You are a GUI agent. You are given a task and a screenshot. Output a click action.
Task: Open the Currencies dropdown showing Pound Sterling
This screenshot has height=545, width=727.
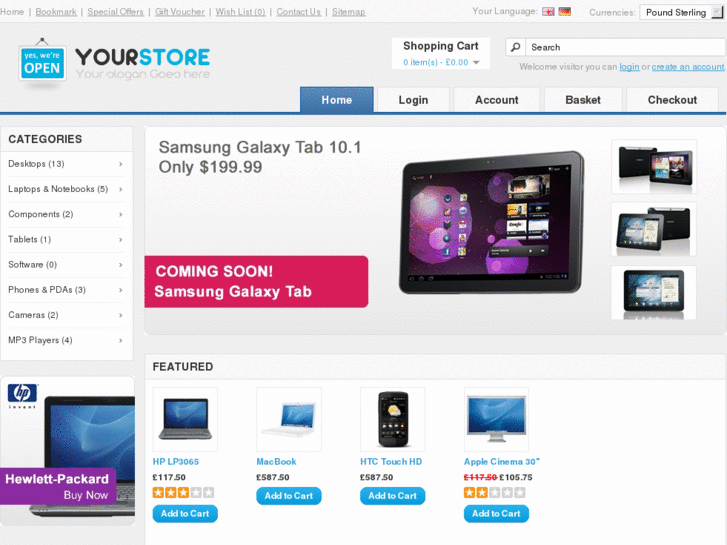pyautogui.click(x=681, y=13)
